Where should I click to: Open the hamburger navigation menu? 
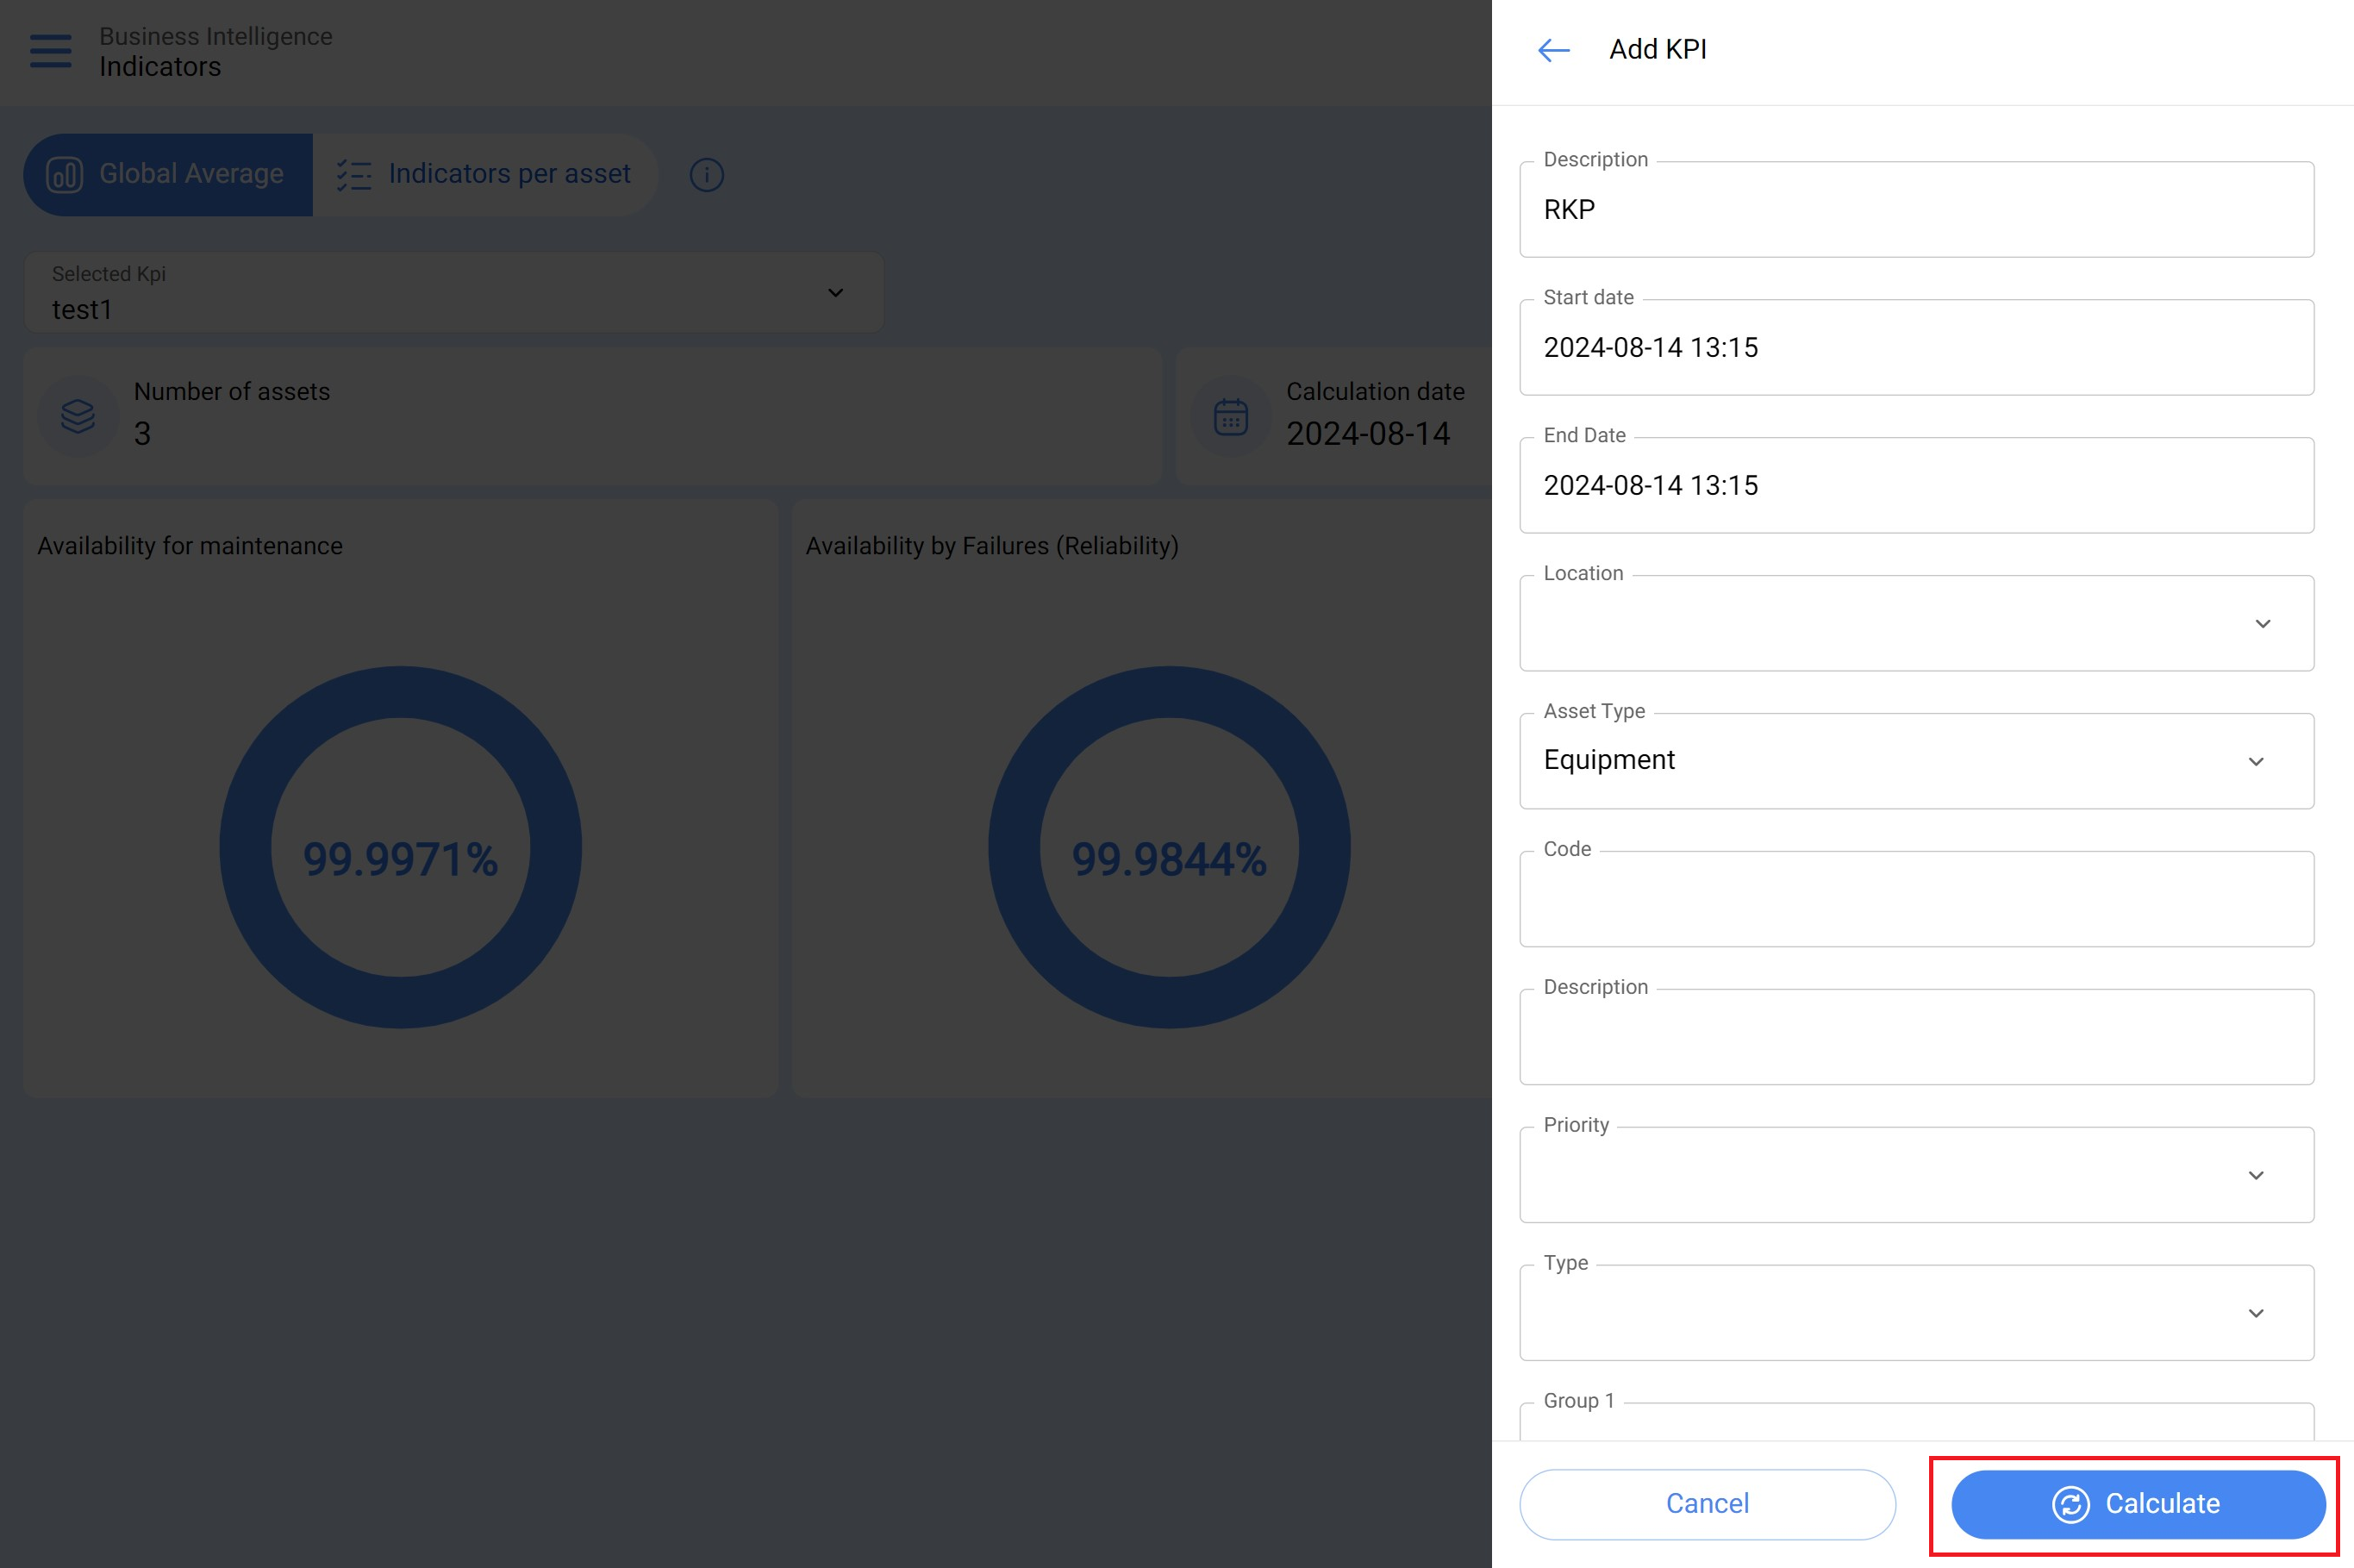(x=51, y=51)
